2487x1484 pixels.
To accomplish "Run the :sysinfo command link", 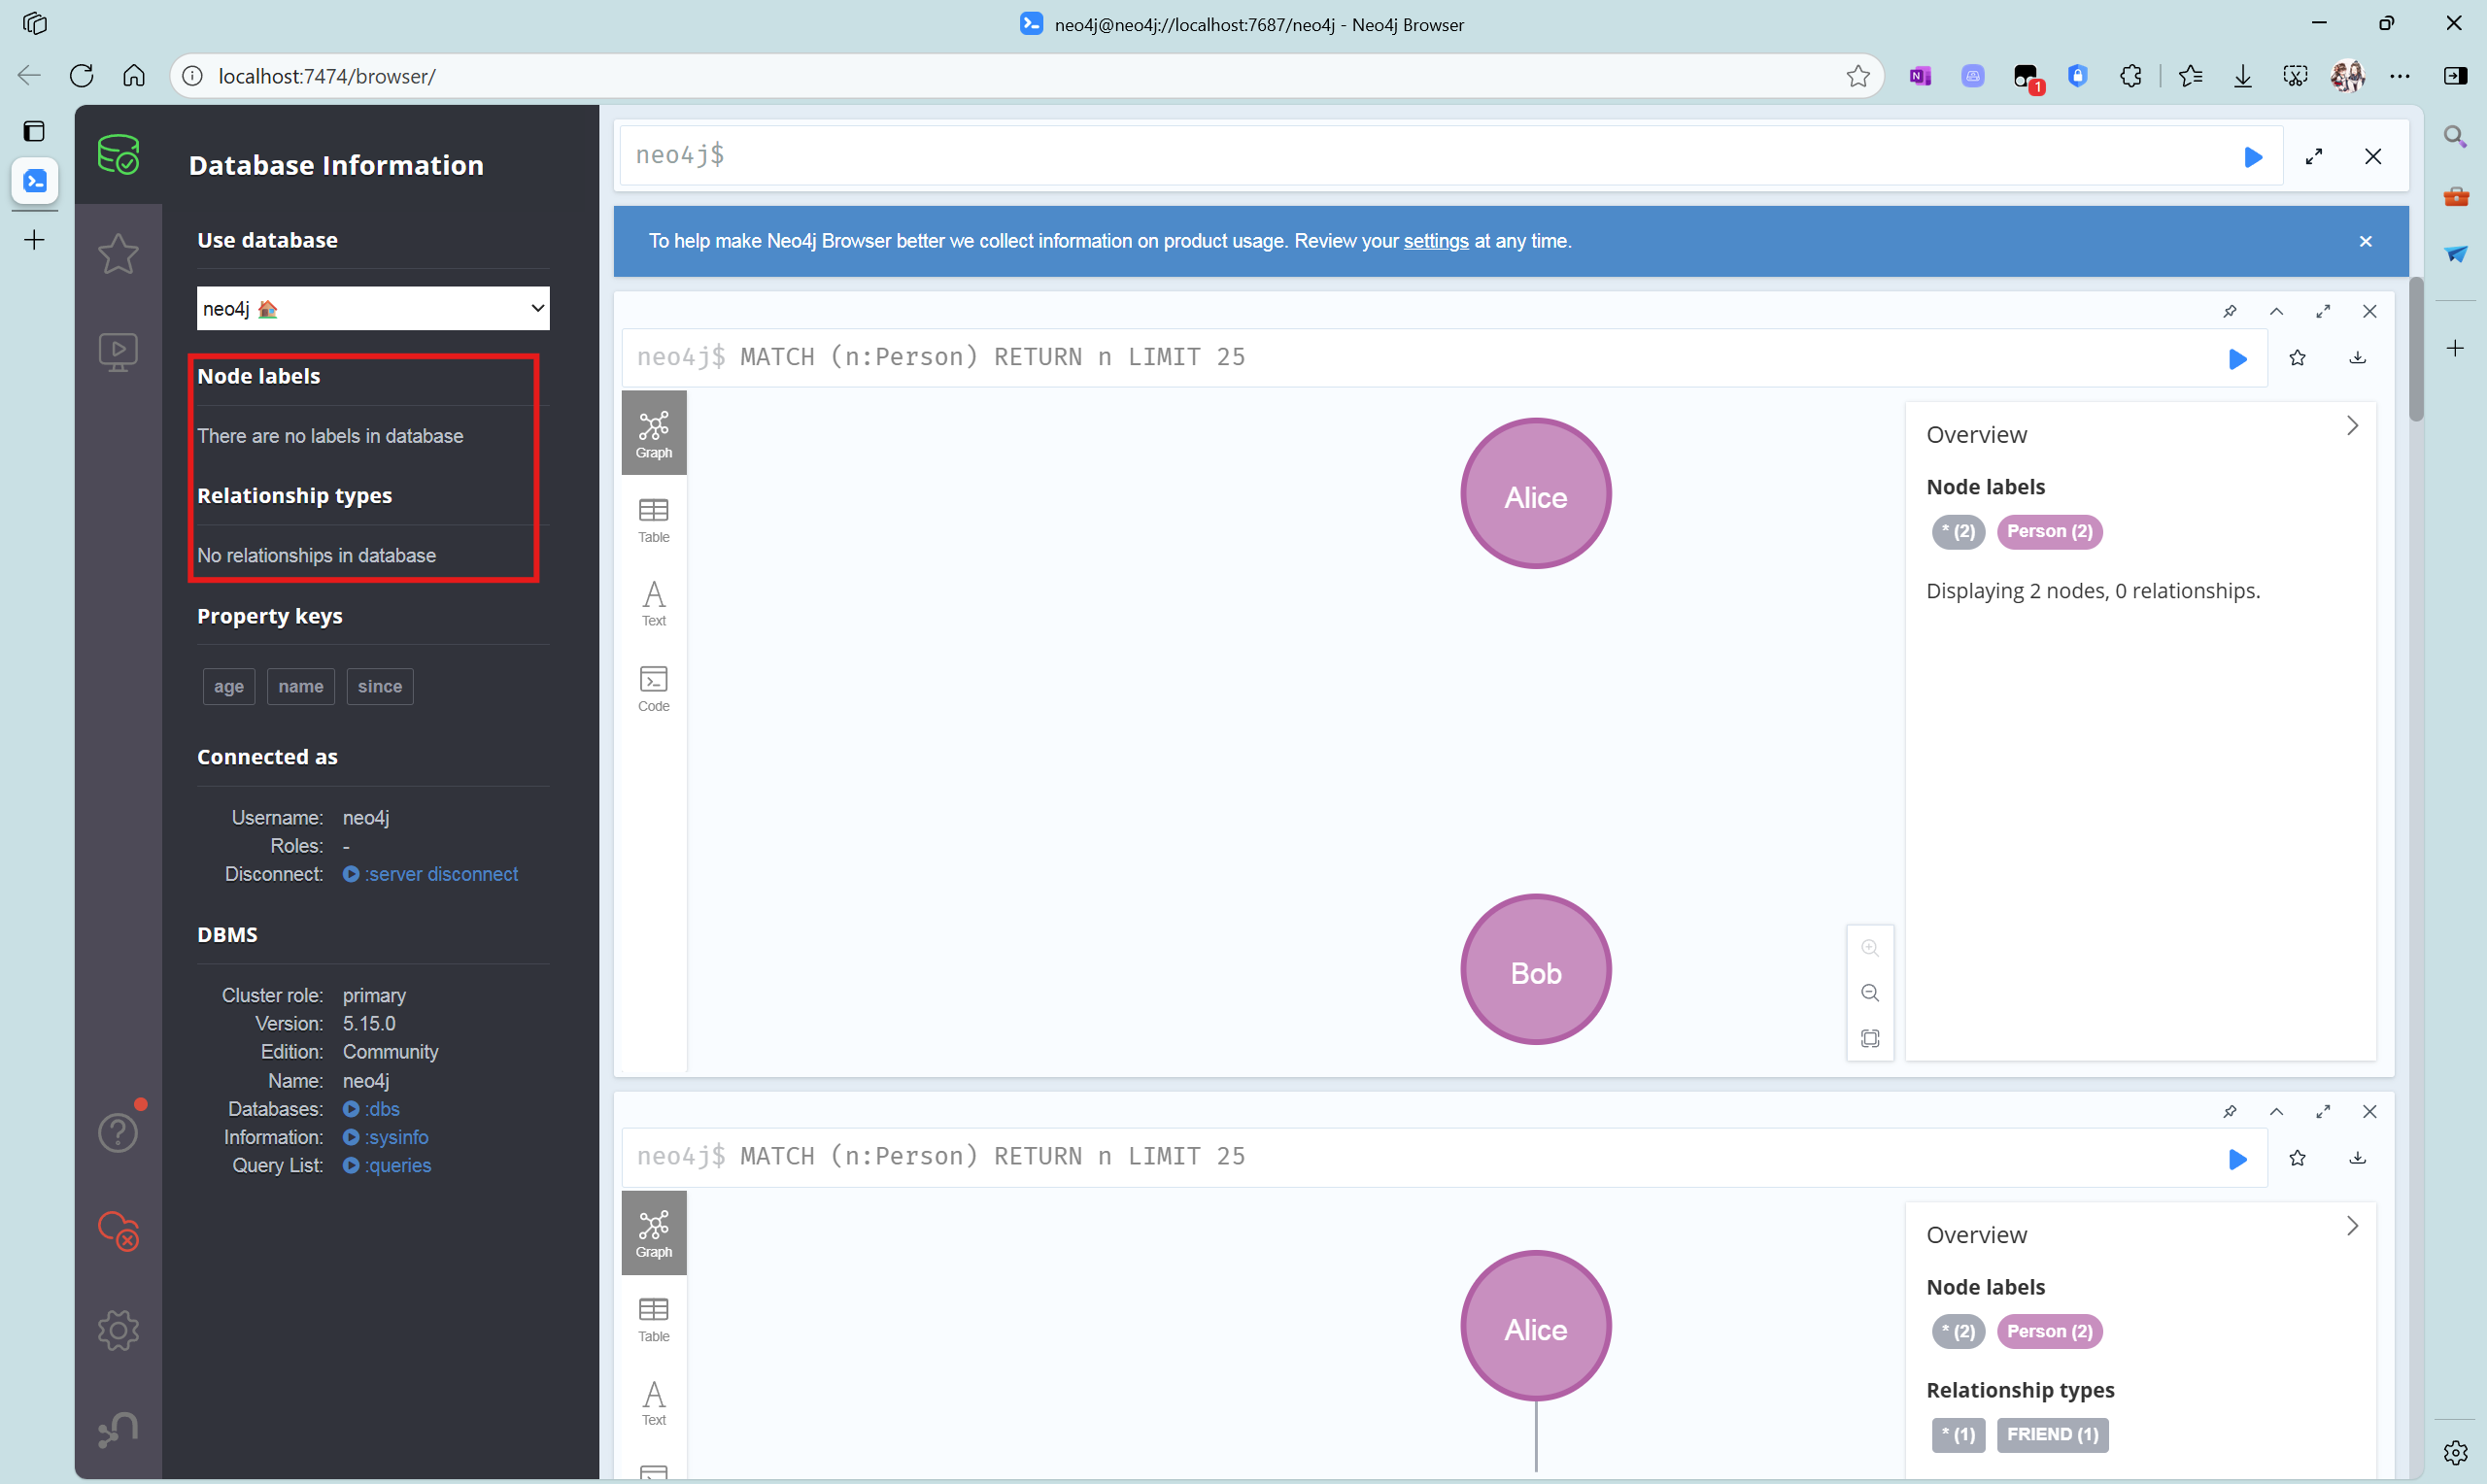I will (x=385, y=1137).
